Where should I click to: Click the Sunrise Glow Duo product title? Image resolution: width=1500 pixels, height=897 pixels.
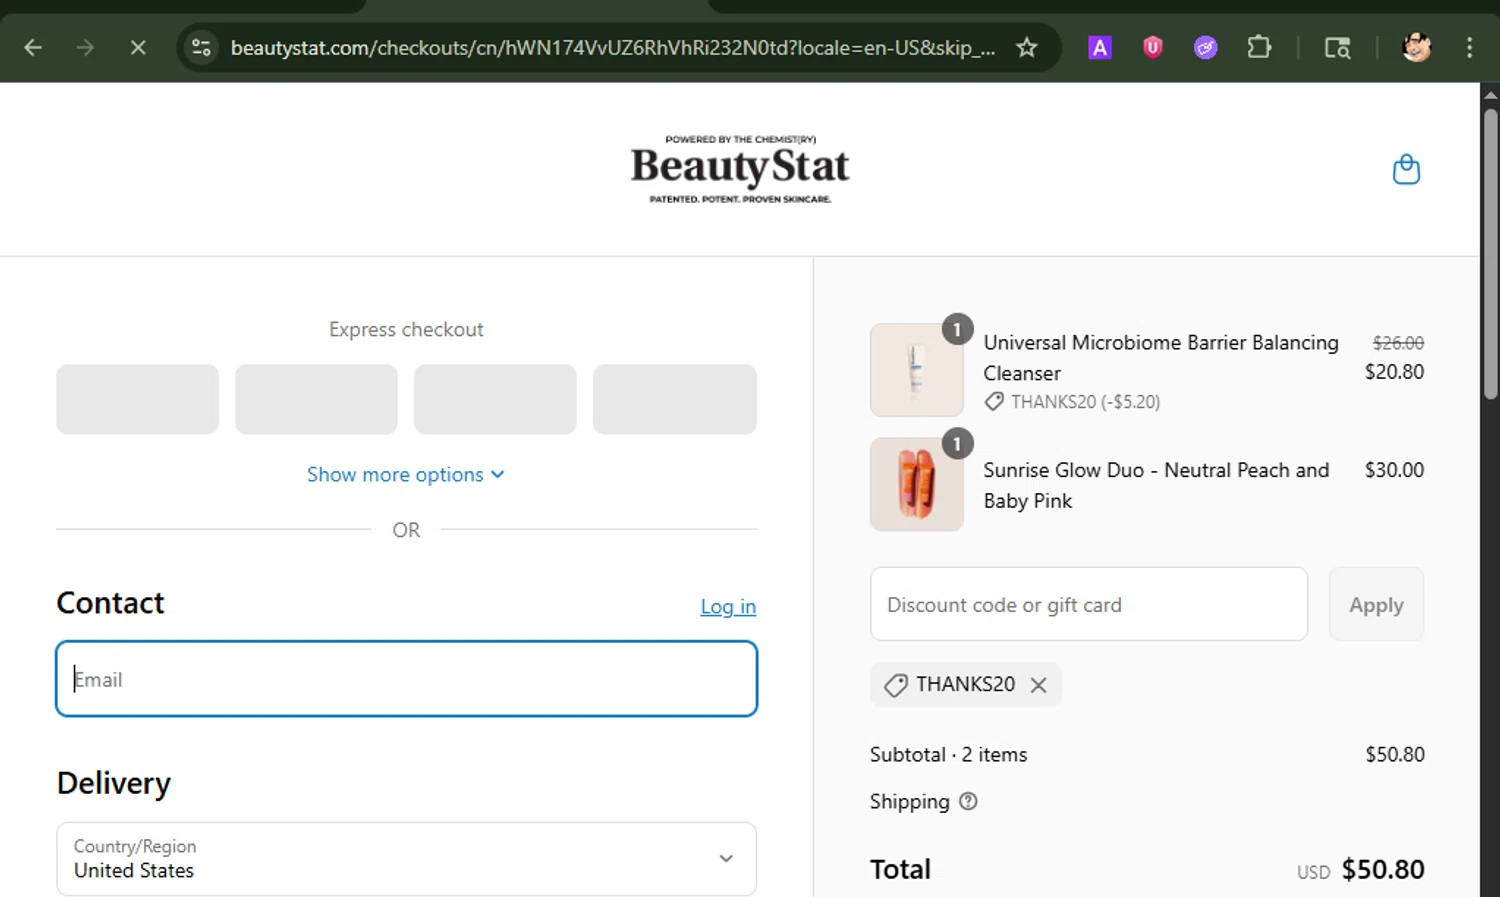1156,485
